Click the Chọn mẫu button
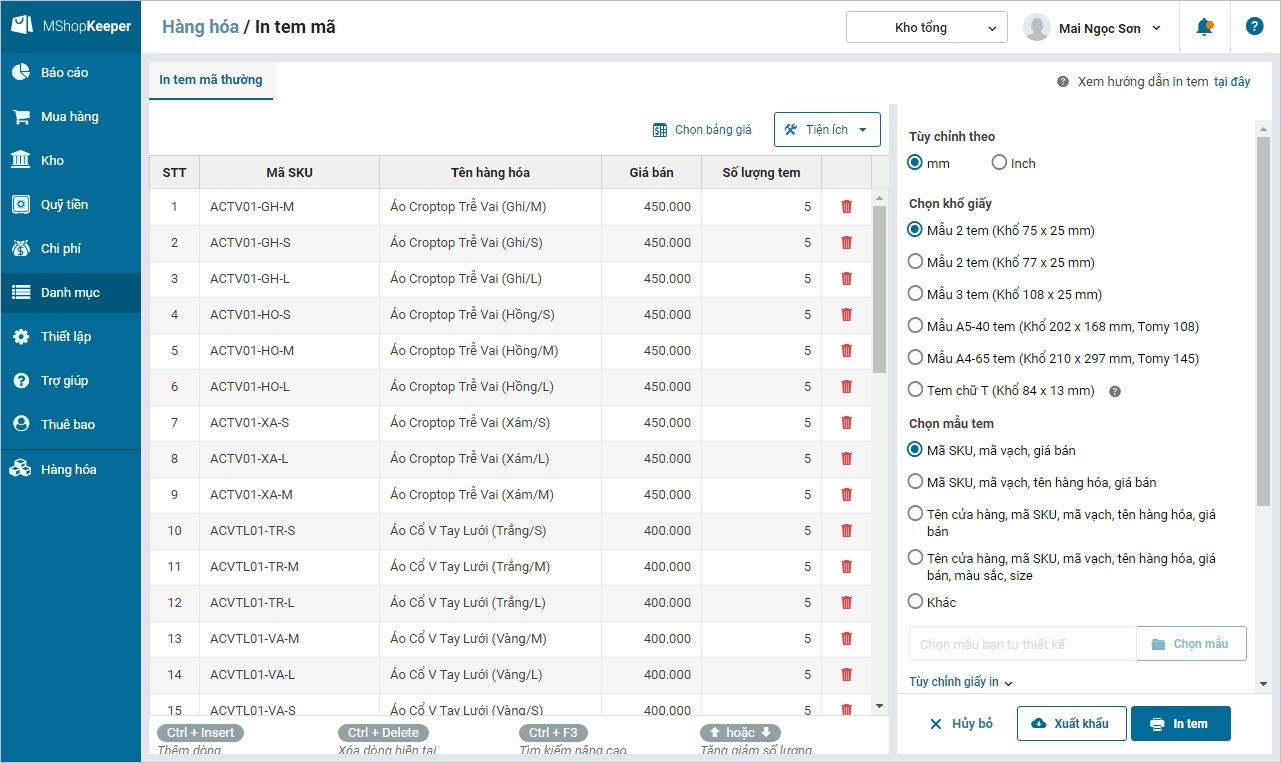This screenshot has width=1281, height=763. click(x=1191, y=644)
